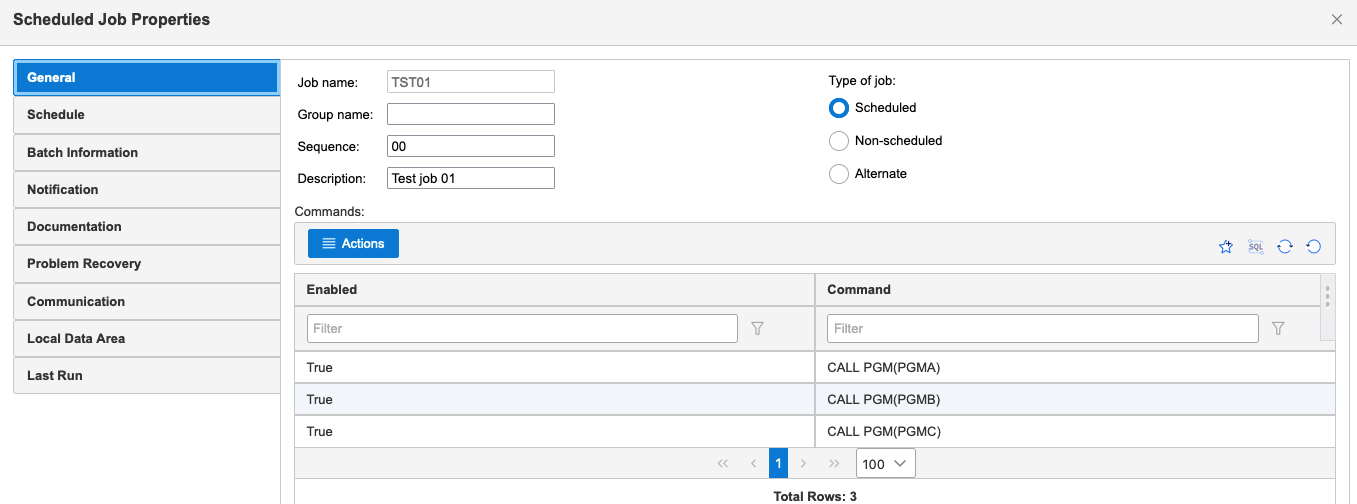
Task: Close the Scheduled Job Properties dialog
Action: click(x=1336, y=20)
